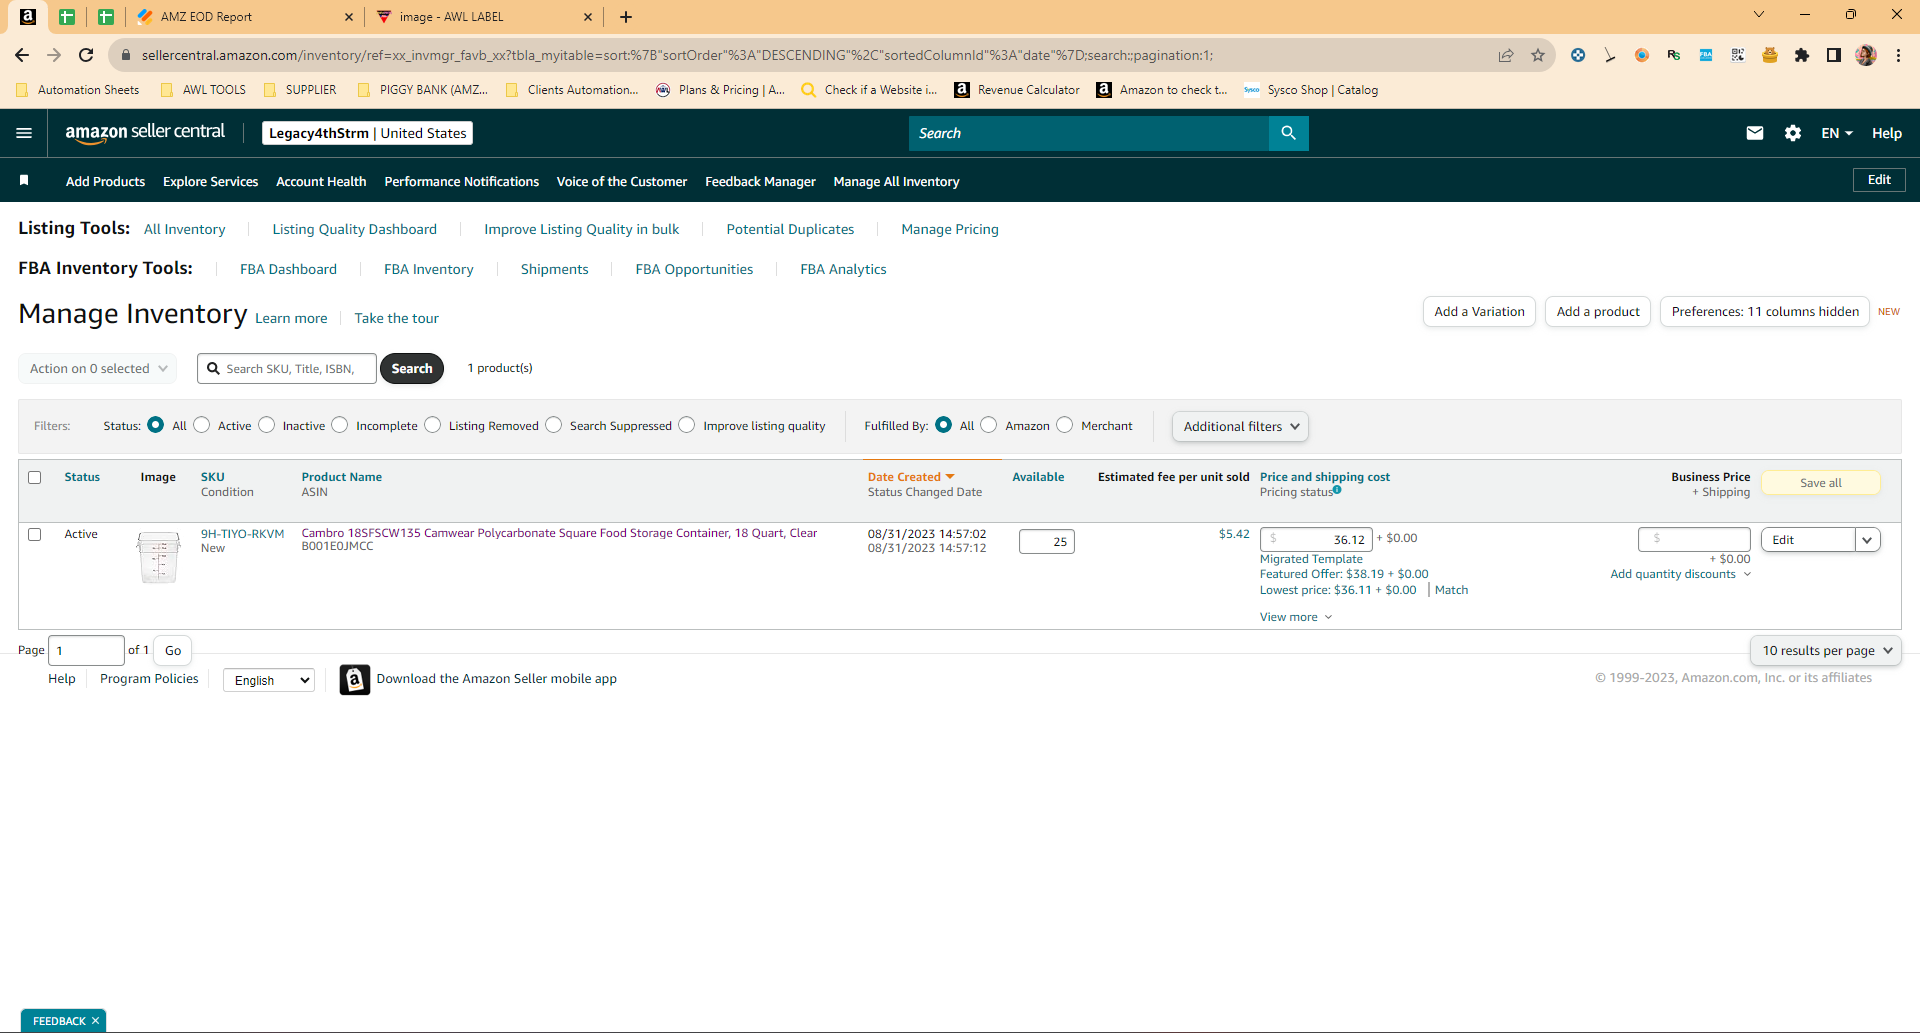Screen dimensions: 1920x1033
Task: Select Fulfilled By Merchant radio button
Action: click(1065, 425)
